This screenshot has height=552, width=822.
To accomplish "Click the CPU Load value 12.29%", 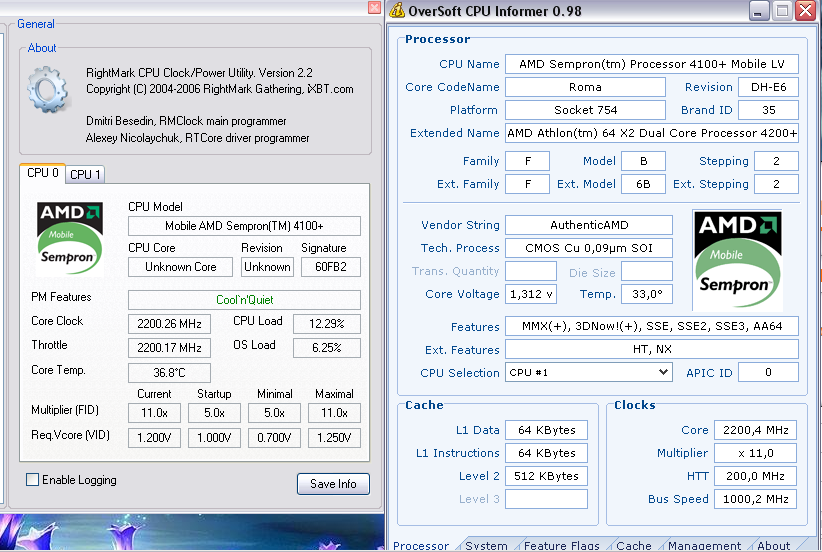I will 327,324.
